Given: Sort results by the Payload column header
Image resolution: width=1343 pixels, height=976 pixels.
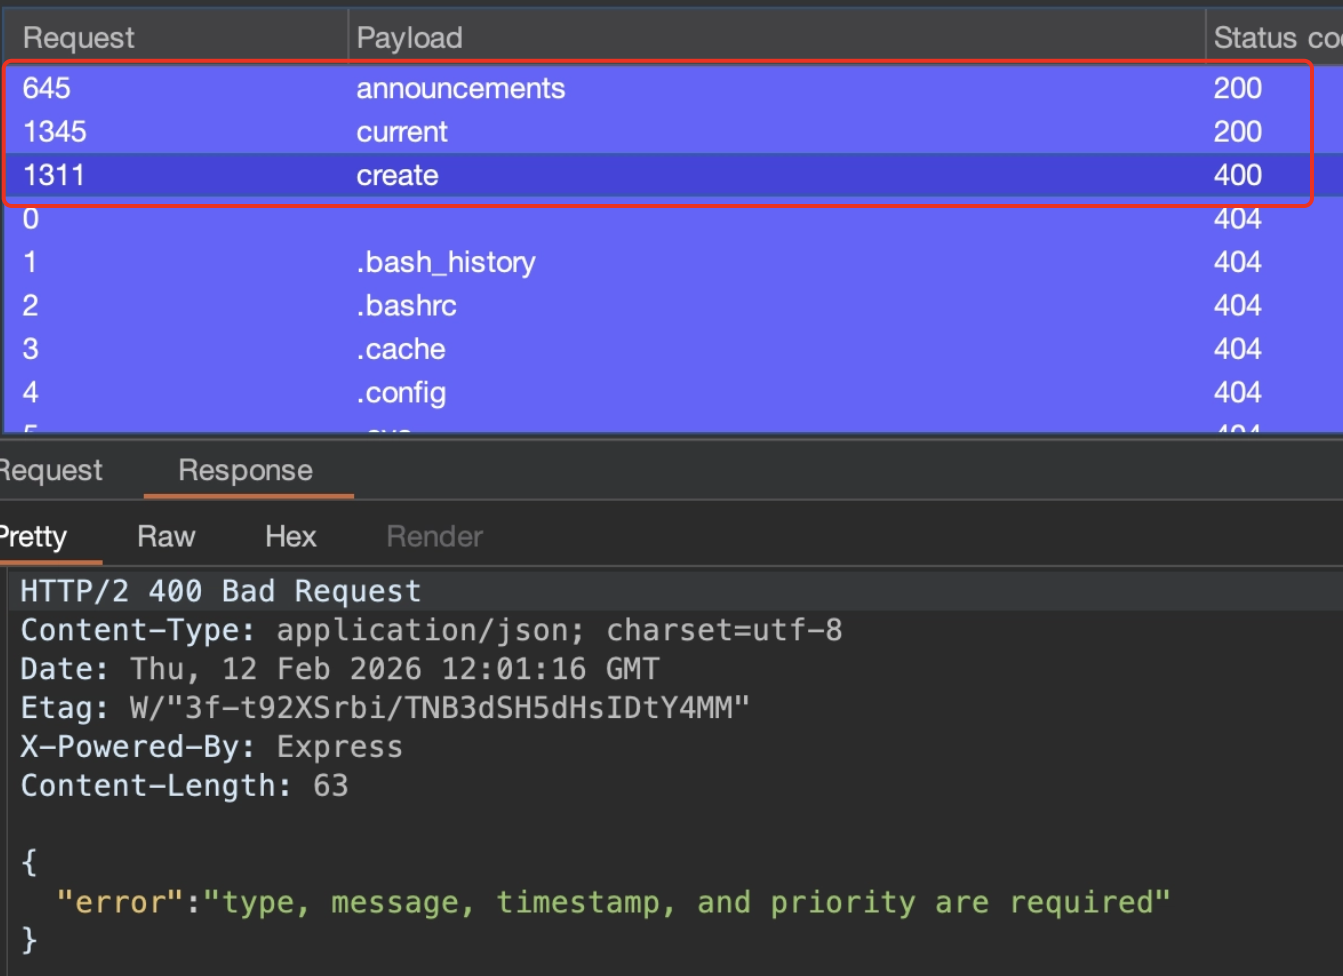Looking at the screenshot, I should click(x=409, y=38).
